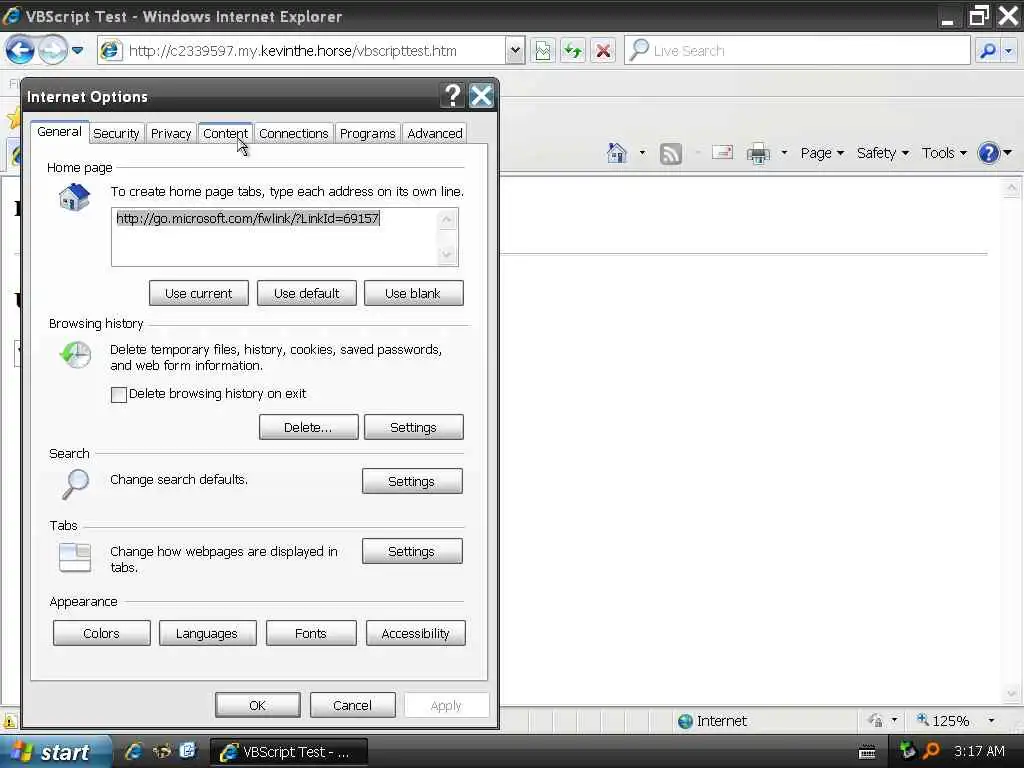
Task: Click the 125% zoom level button
Action: click(943, 721)
